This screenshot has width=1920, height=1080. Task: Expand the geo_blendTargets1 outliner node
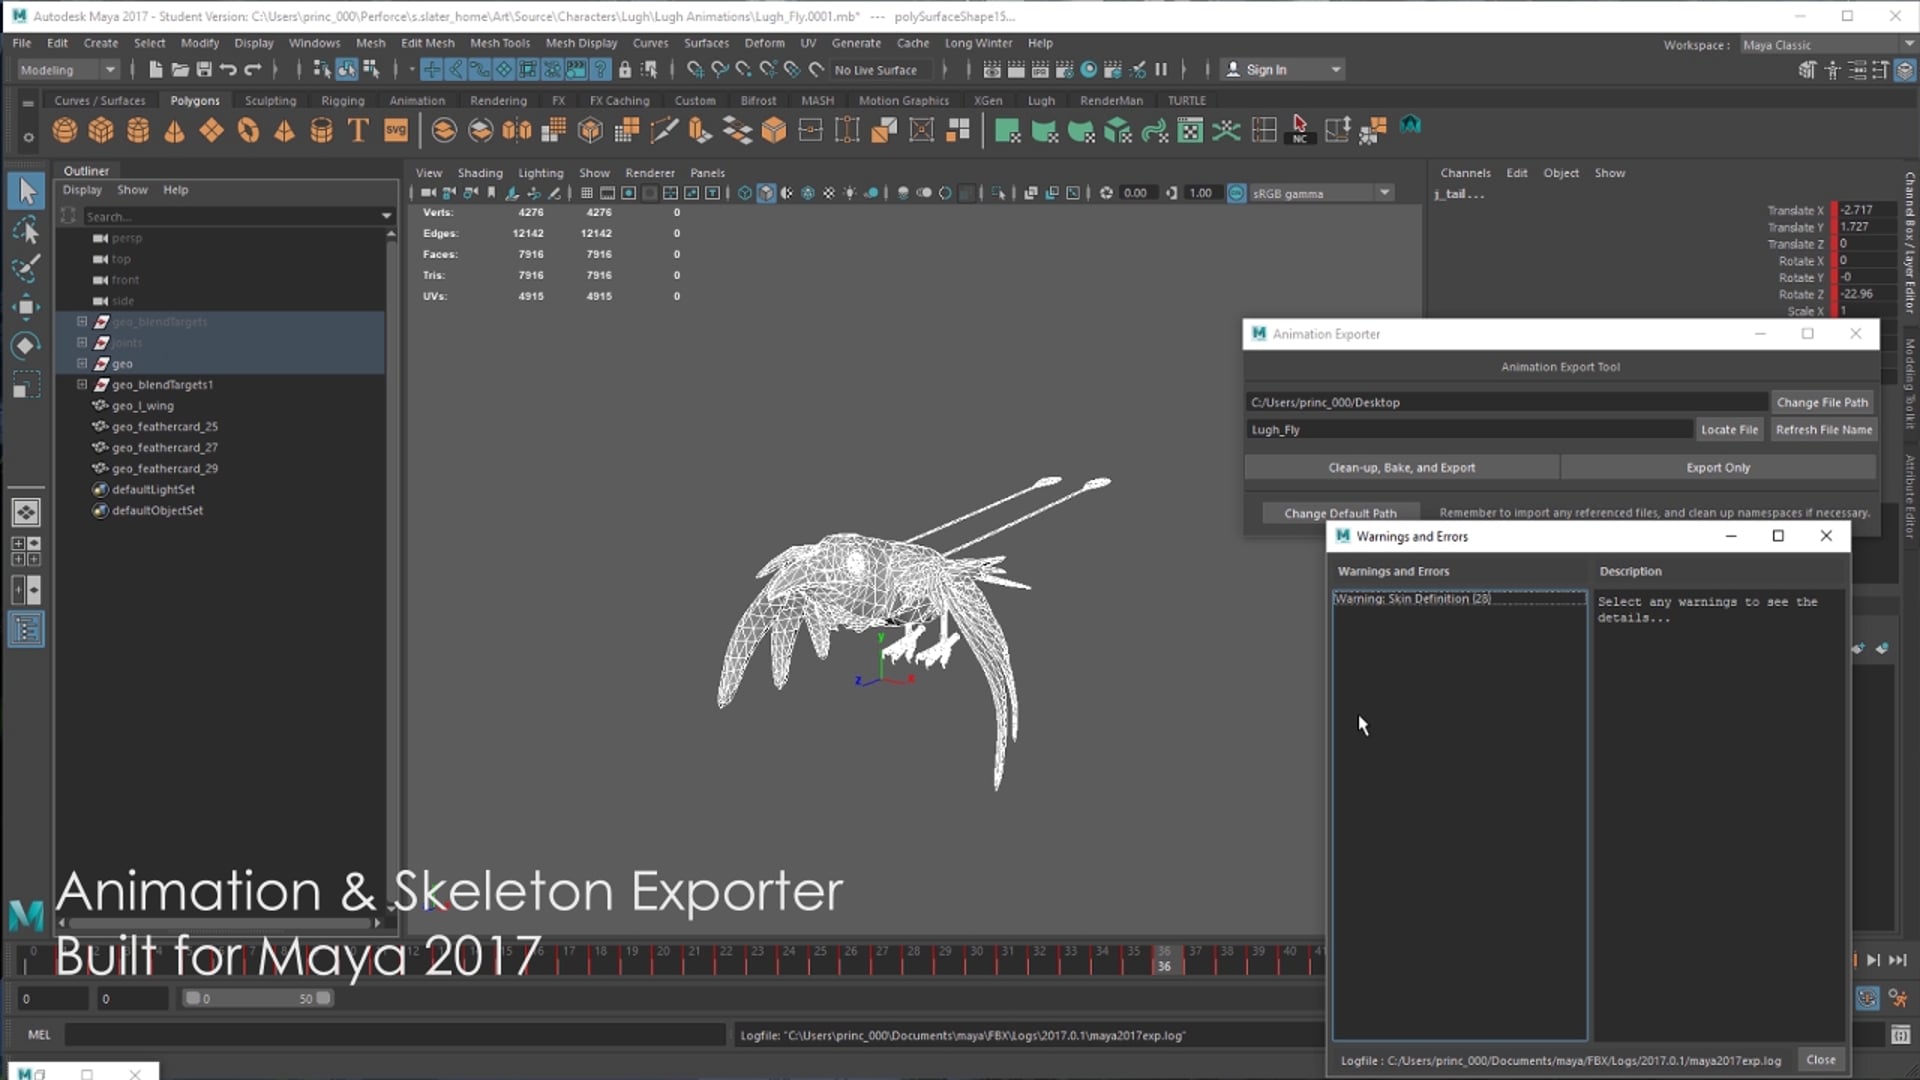[82, 384]
